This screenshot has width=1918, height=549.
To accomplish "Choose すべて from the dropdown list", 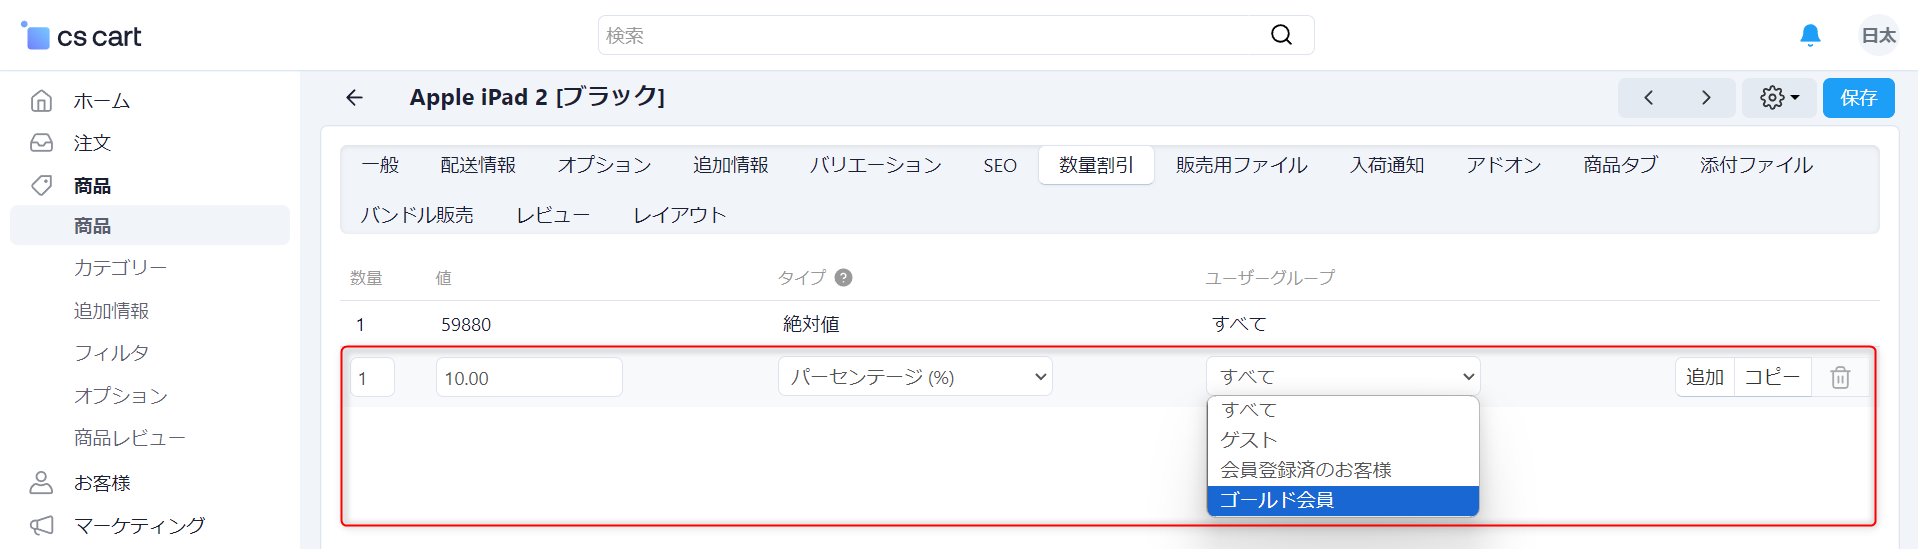I will point(1343,410).
